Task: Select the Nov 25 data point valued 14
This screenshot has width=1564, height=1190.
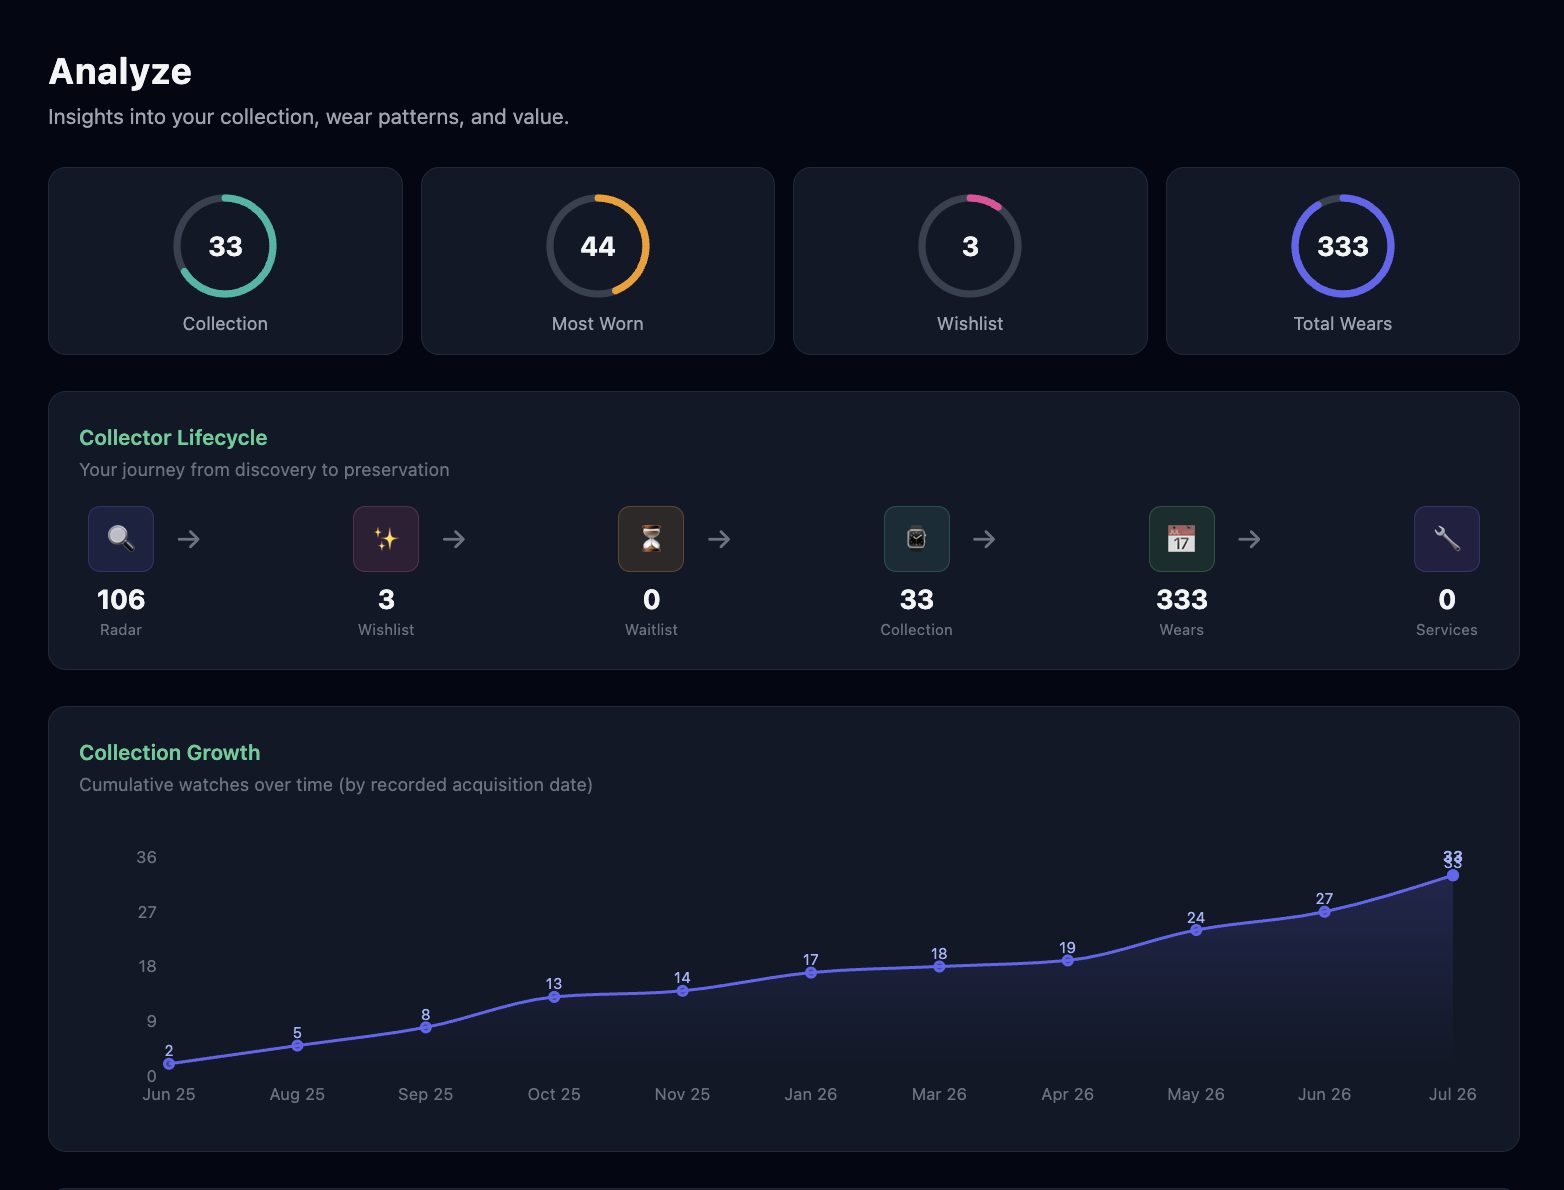Action: pyautogui.click(x=682, y=991)
